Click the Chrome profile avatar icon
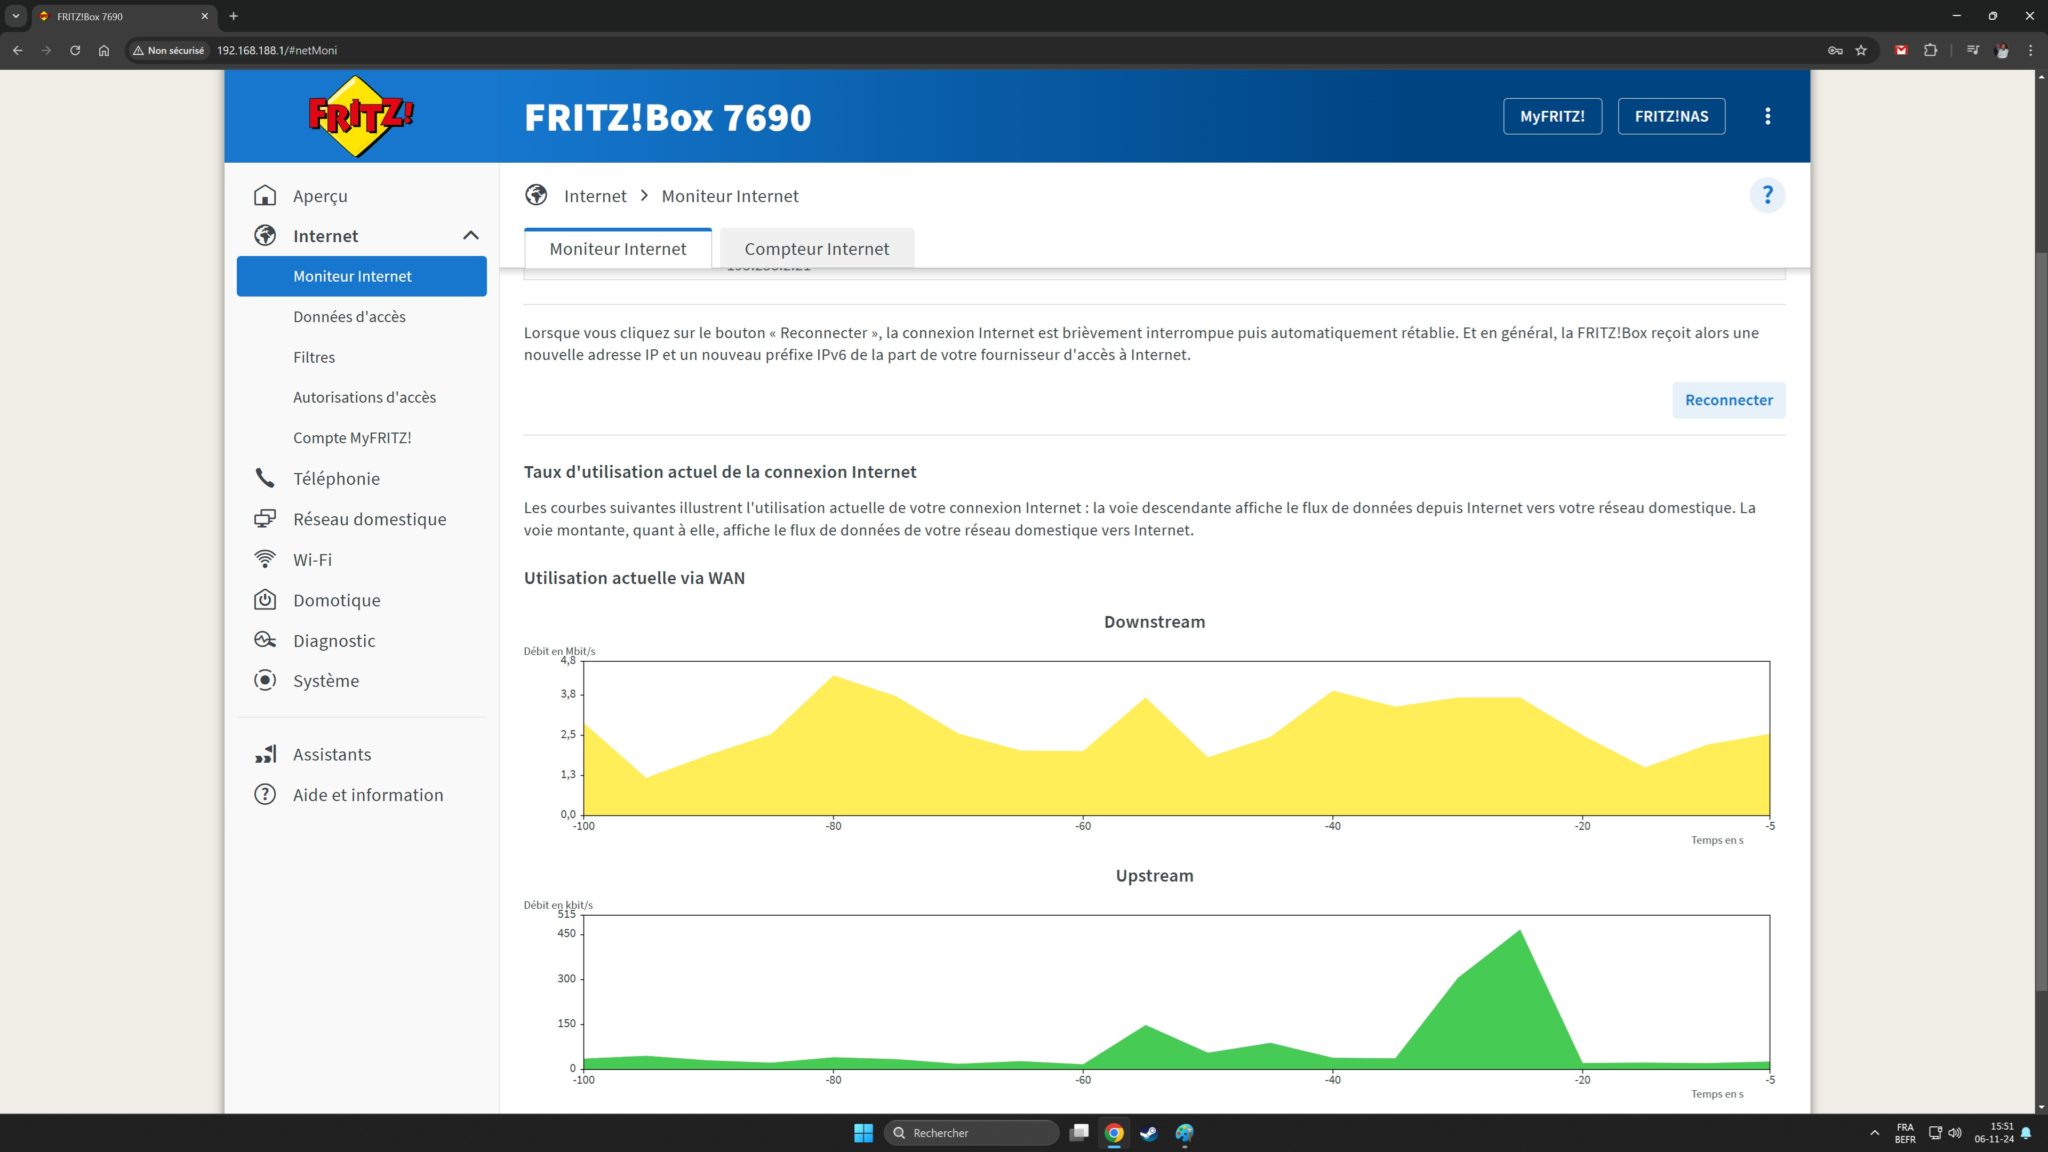The width and height of the screenshot is (2048, 1152). click(2002, 50)
